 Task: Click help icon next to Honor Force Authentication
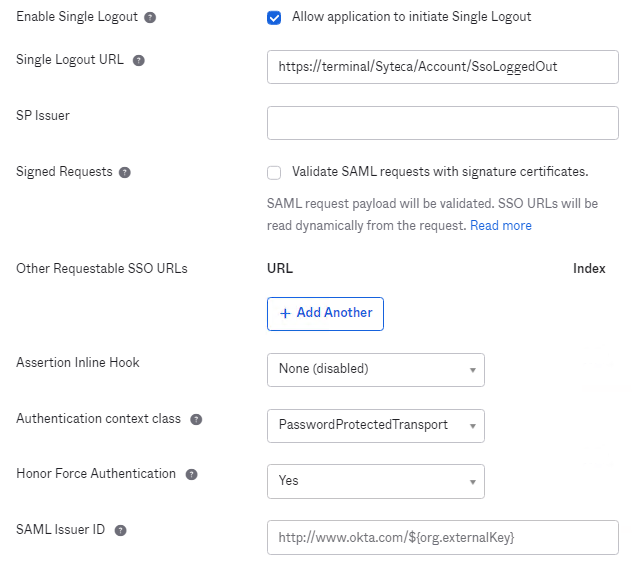[x=191, y=474]
